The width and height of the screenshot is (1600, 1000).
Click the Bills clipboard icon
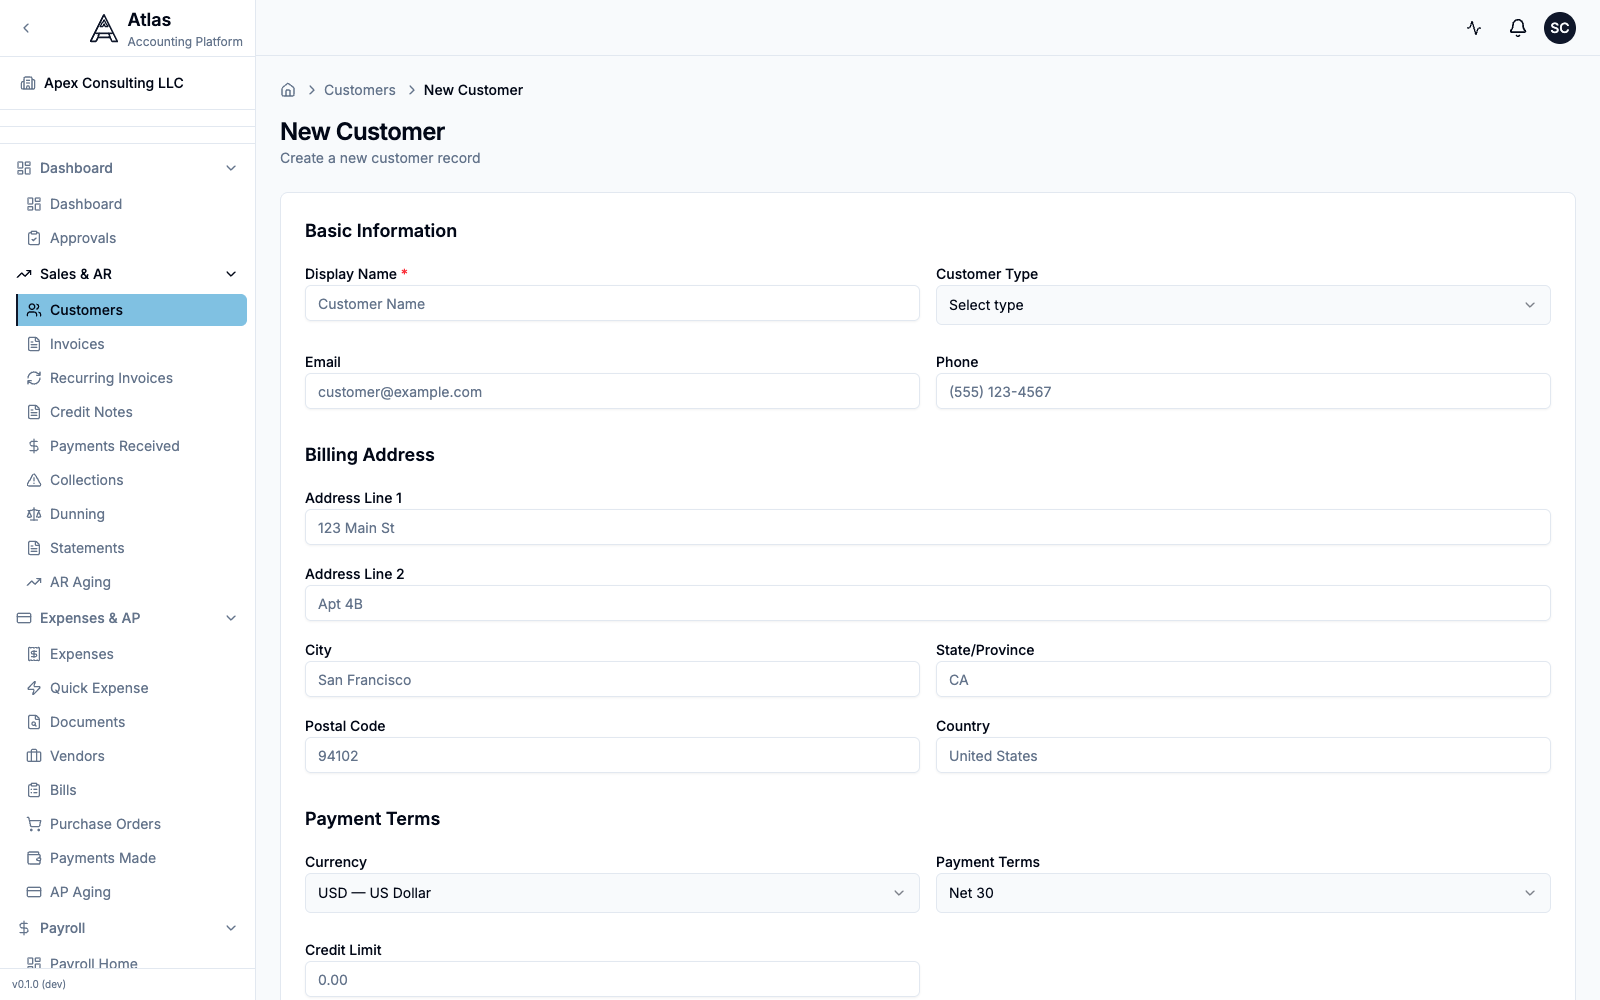coord(34,790)
